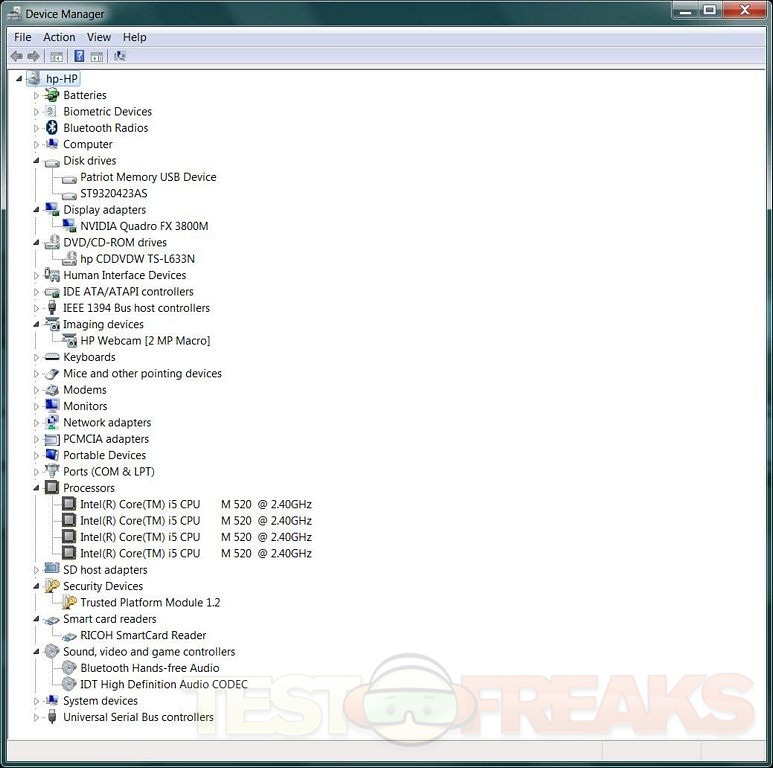
Task: Expand Universal Serial Bus controllers
Action: pyautogui.click(x=37, y=717)
